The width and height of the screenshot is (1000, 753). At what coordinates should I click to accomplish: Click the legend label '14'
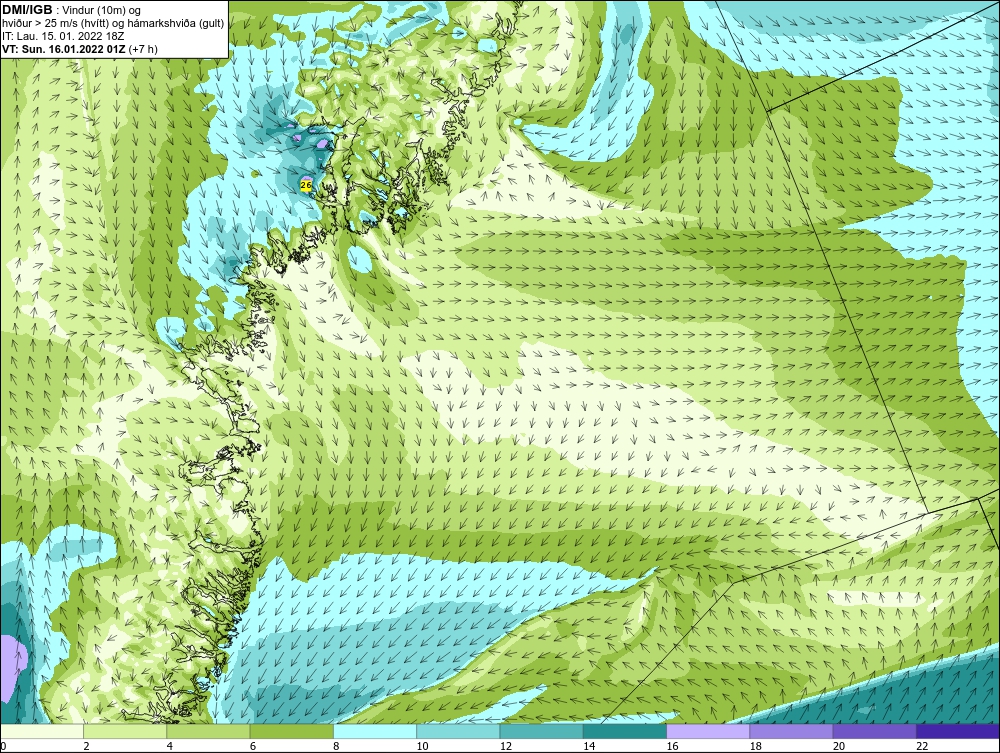[589, 747]
